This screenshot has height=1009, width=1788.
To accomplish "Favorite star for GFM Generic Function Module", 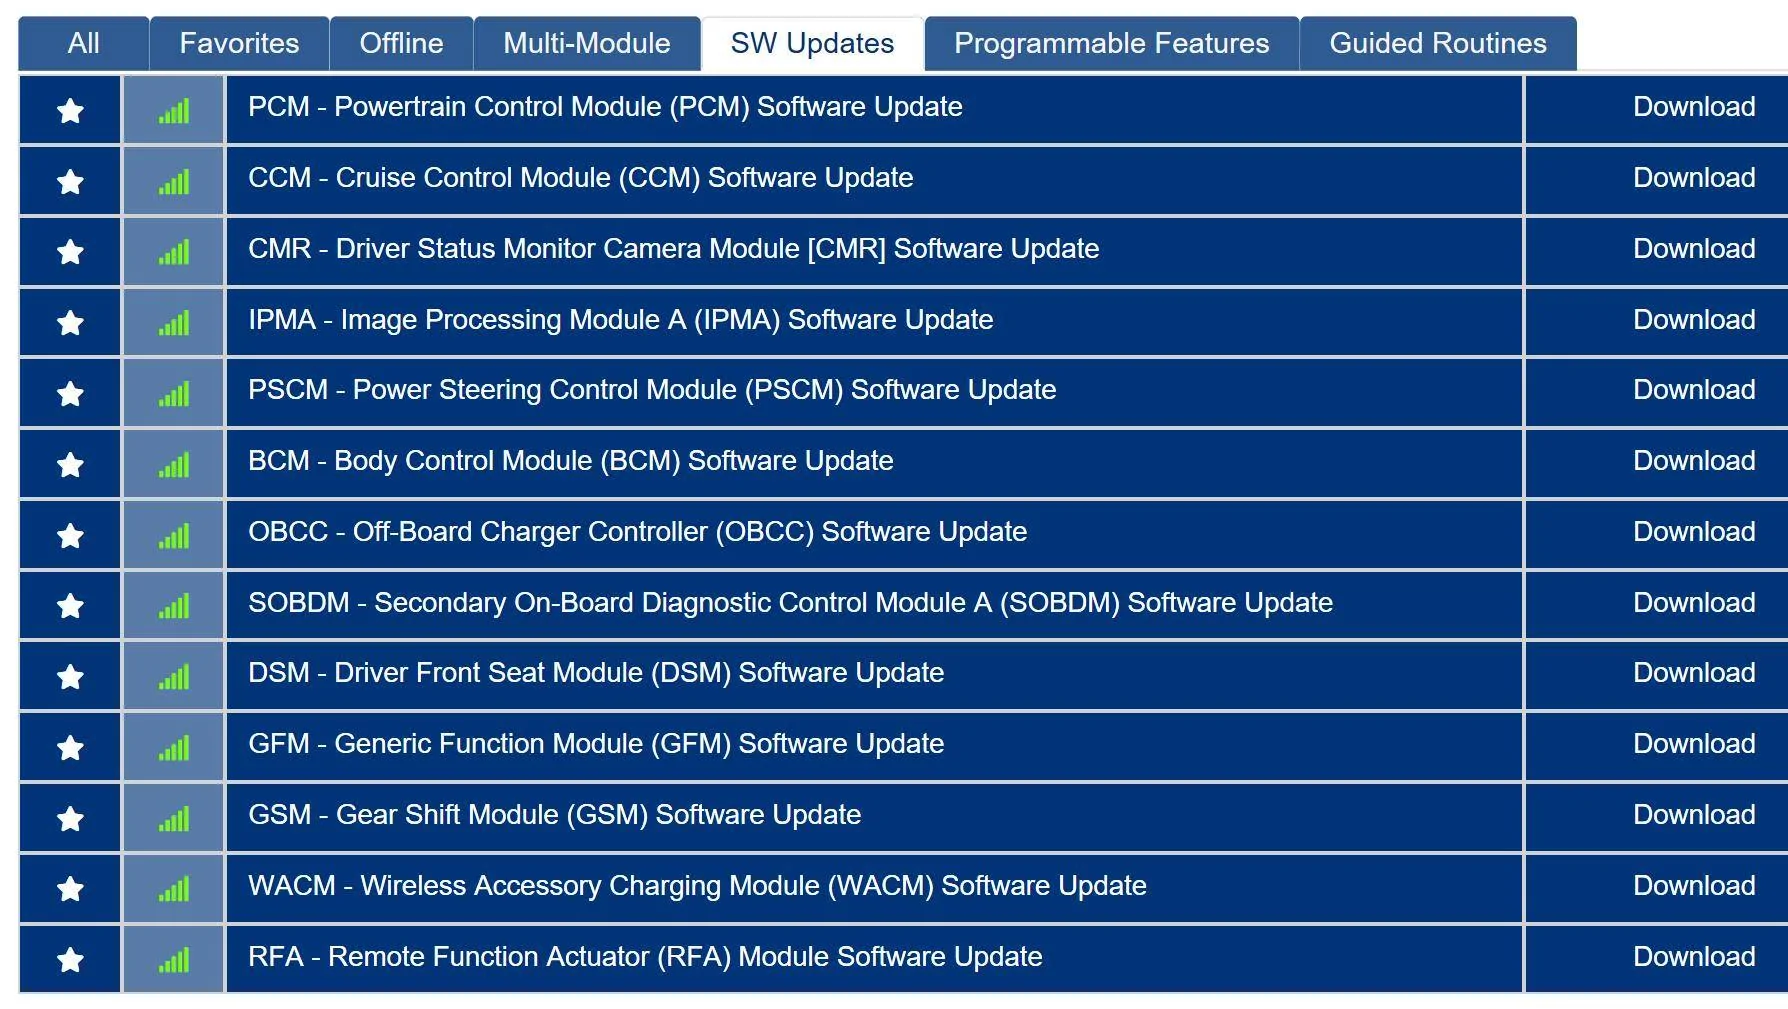I will [x=70, y=747].
